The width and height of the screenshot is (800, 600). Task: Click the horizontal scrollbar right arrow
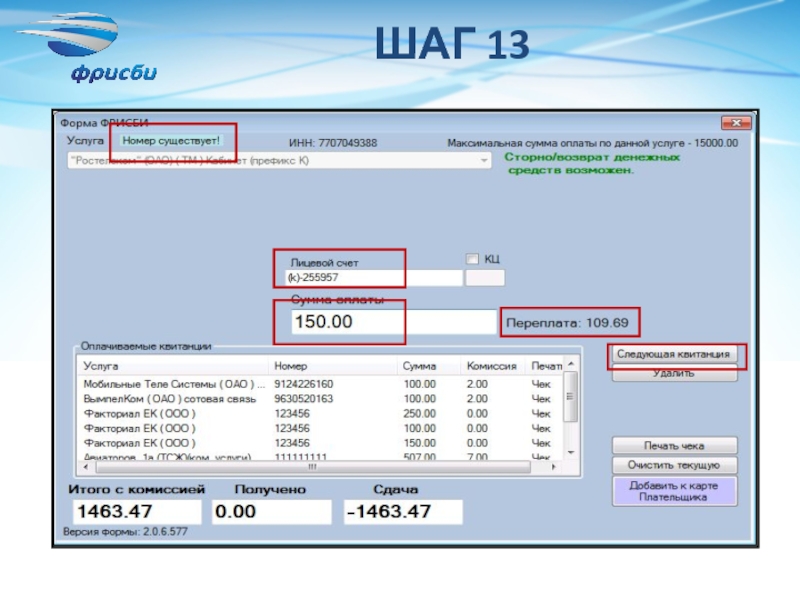[x=554, y=467]
